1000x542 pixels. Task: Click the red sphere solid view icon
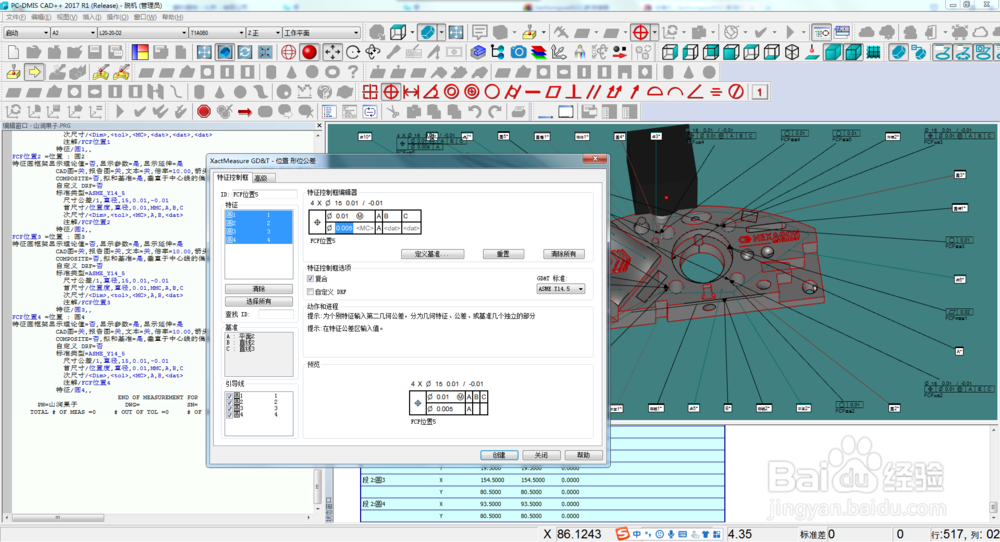point(309,52)
